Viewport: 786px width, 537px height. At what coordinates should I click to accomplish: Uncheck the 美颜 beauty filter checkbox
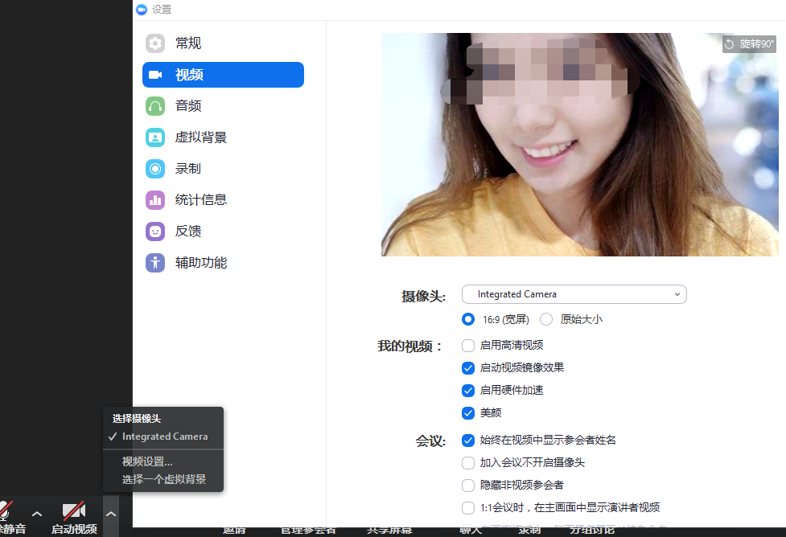pyautogui.click(x=468, y=413)
